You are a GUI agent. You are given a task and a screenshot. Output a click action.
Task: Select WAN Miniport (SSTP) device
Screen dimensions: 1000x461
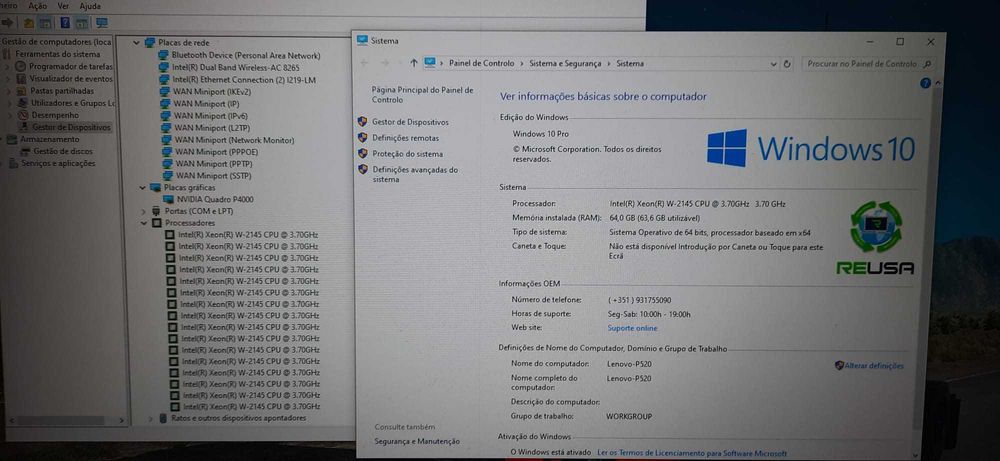click(x=213, y=175)
